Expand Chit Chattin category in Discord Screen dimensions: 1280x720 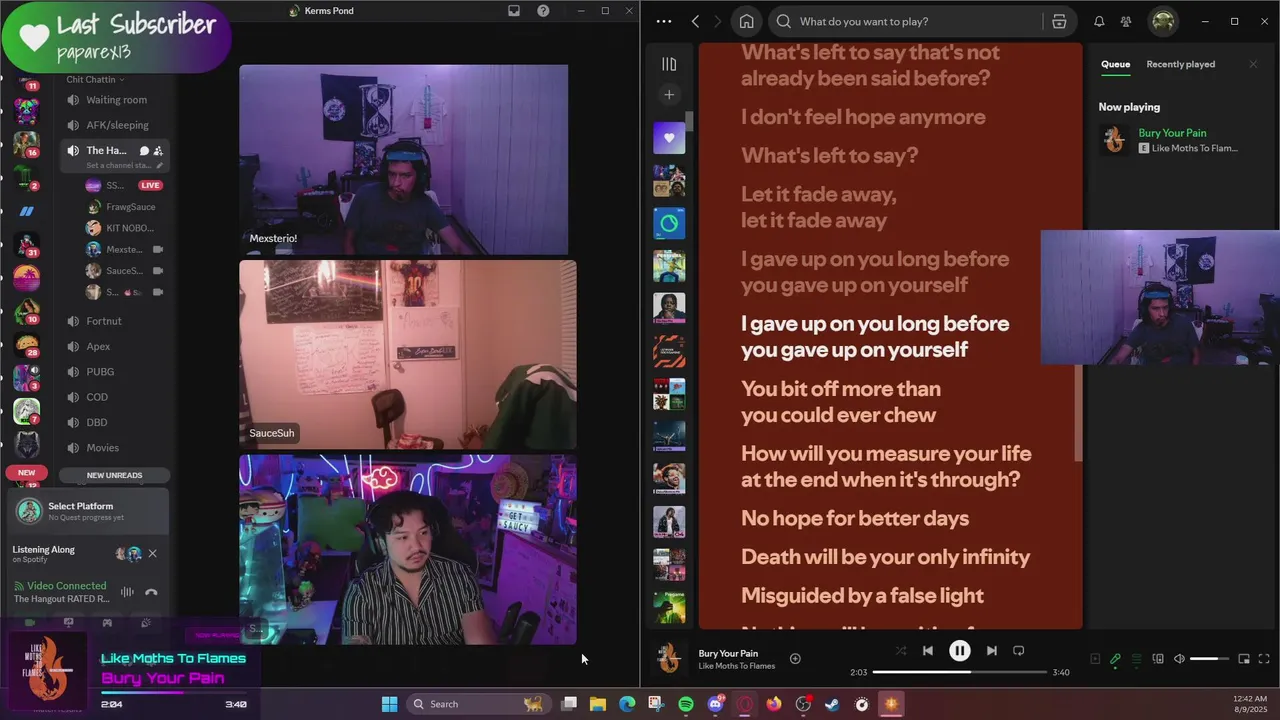(95, 79)
